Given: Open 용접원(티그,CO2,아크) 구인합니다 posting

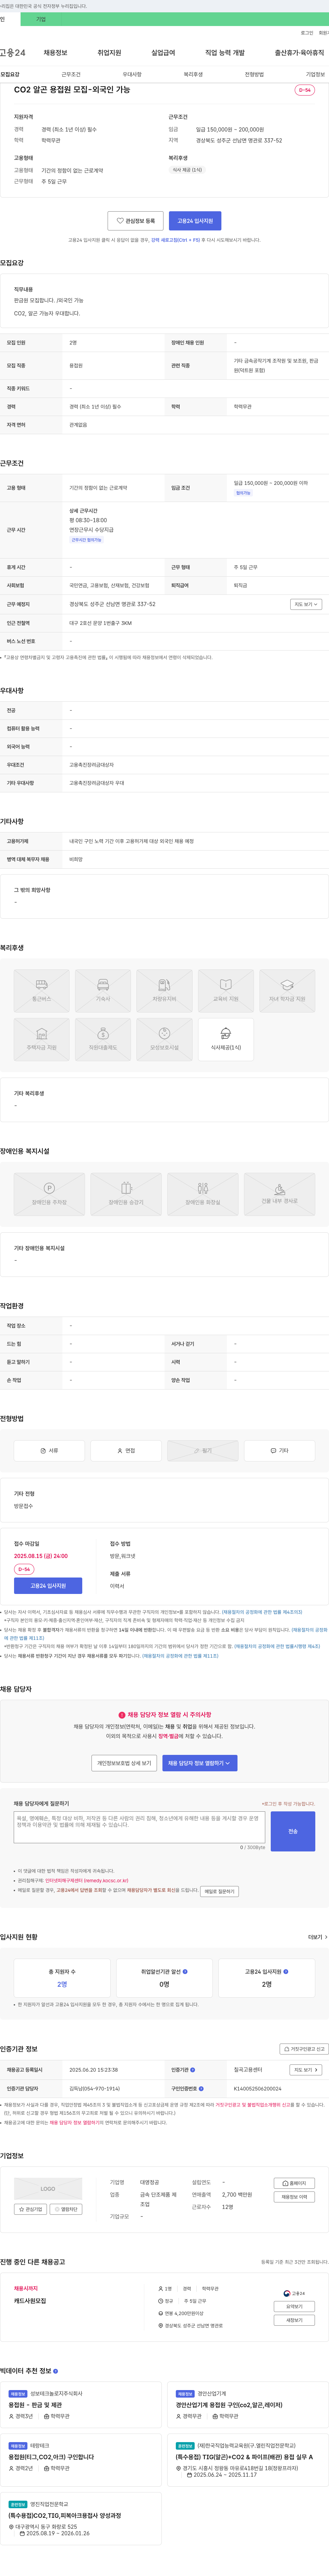Looking at the screenshot, I should tap(51, 2456).
